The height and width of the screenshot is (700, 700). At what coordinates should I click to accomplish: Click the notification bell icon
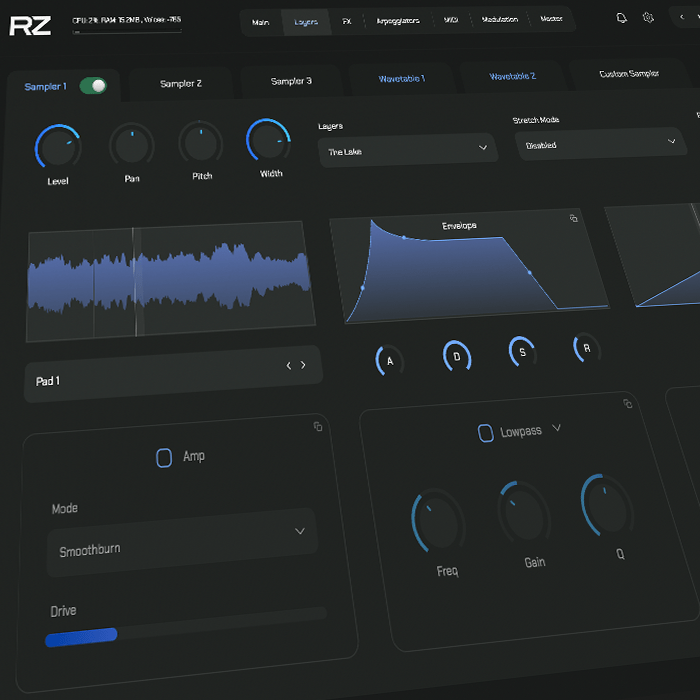622,18
